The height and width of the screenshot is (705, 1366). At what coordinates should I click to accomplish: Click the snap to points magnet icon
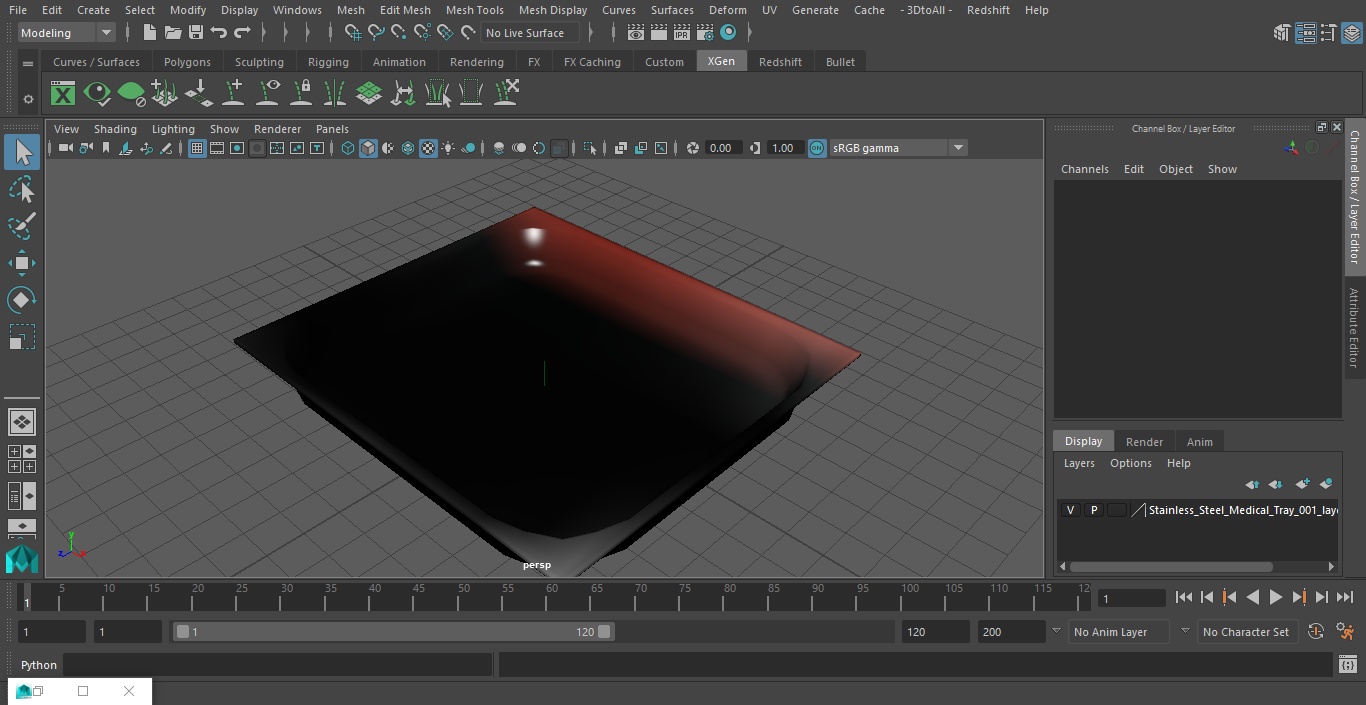[399, 33]
